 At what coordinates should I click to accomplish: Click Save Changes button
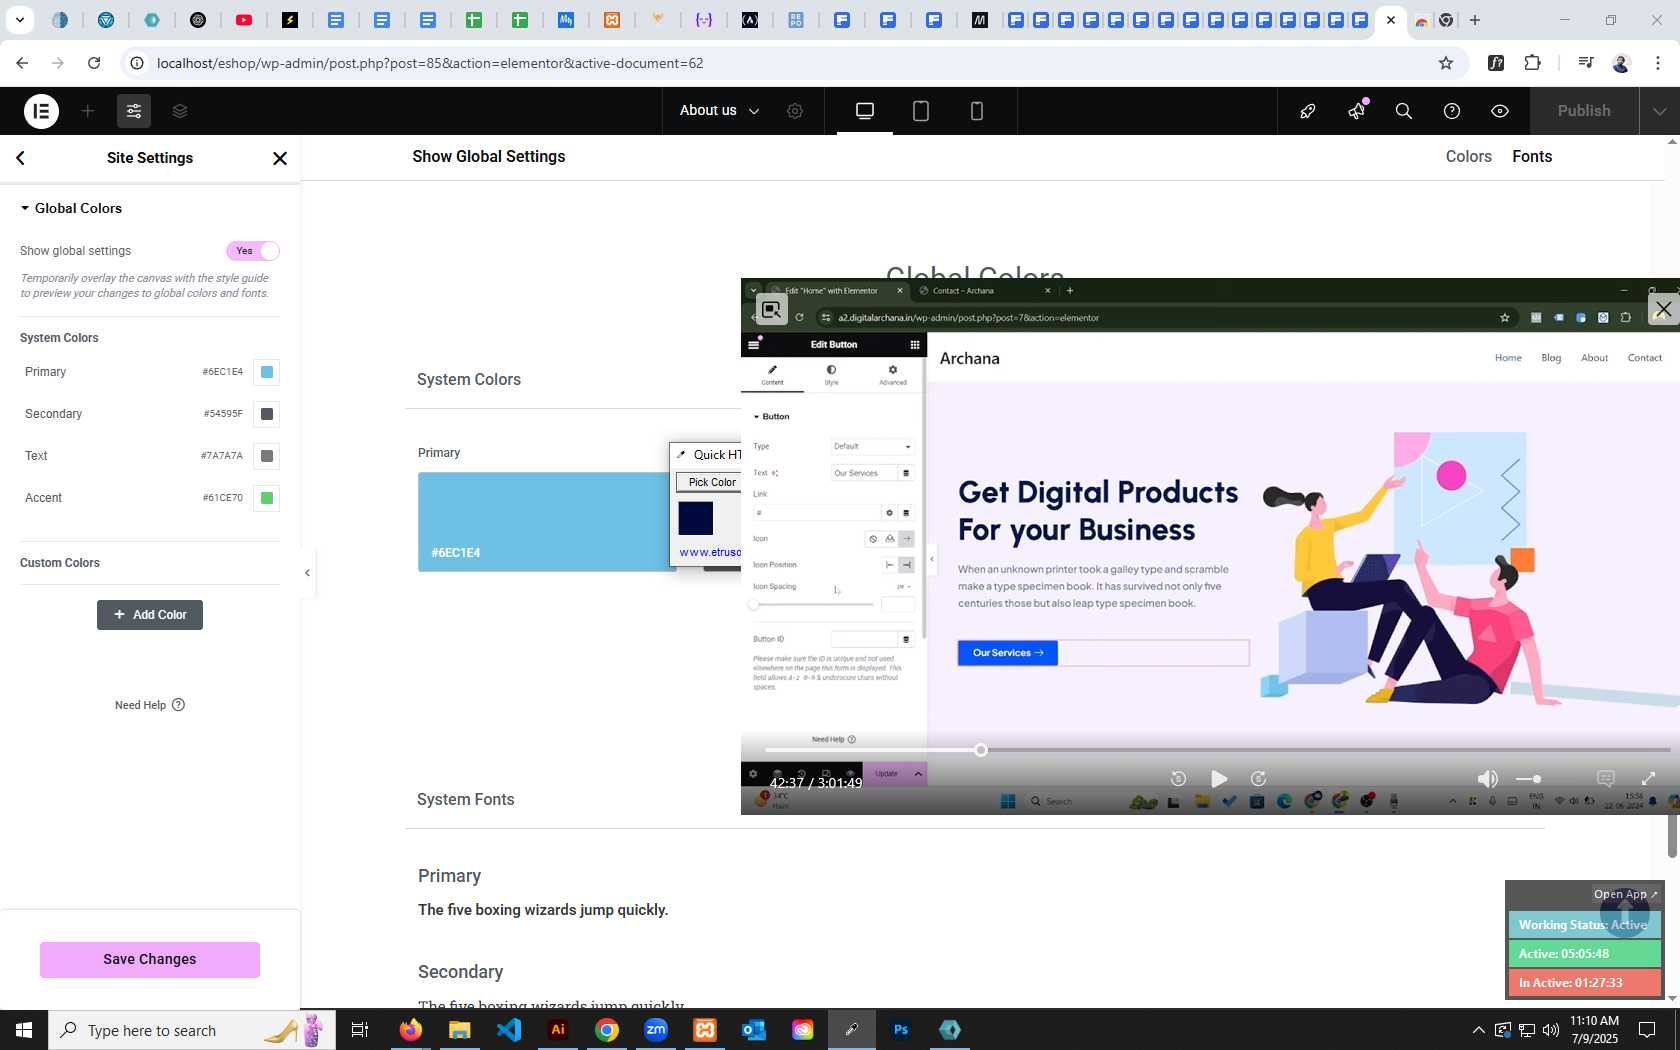coord(150,959)
